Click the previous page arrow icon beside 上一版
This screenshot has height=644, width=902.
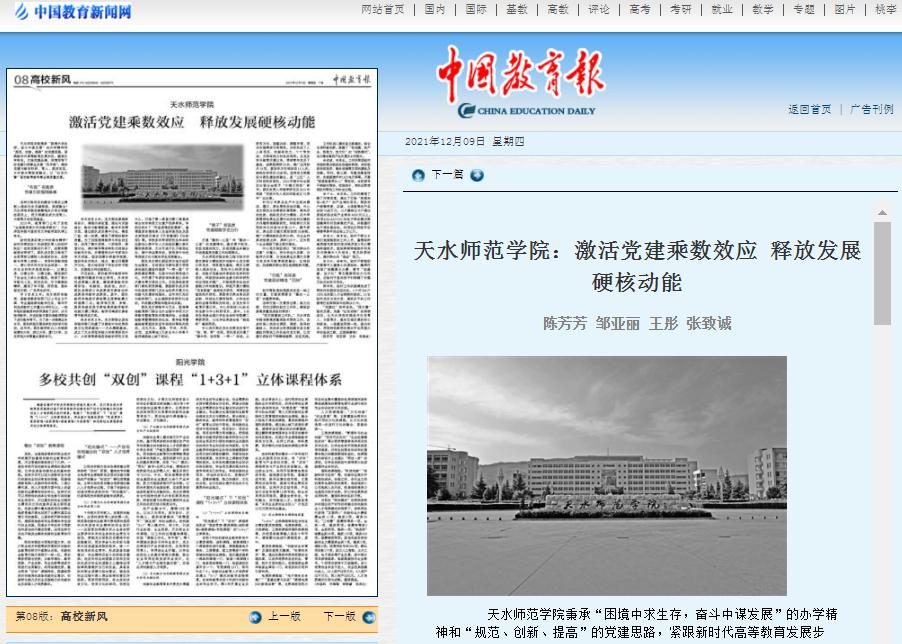[256, 617]
